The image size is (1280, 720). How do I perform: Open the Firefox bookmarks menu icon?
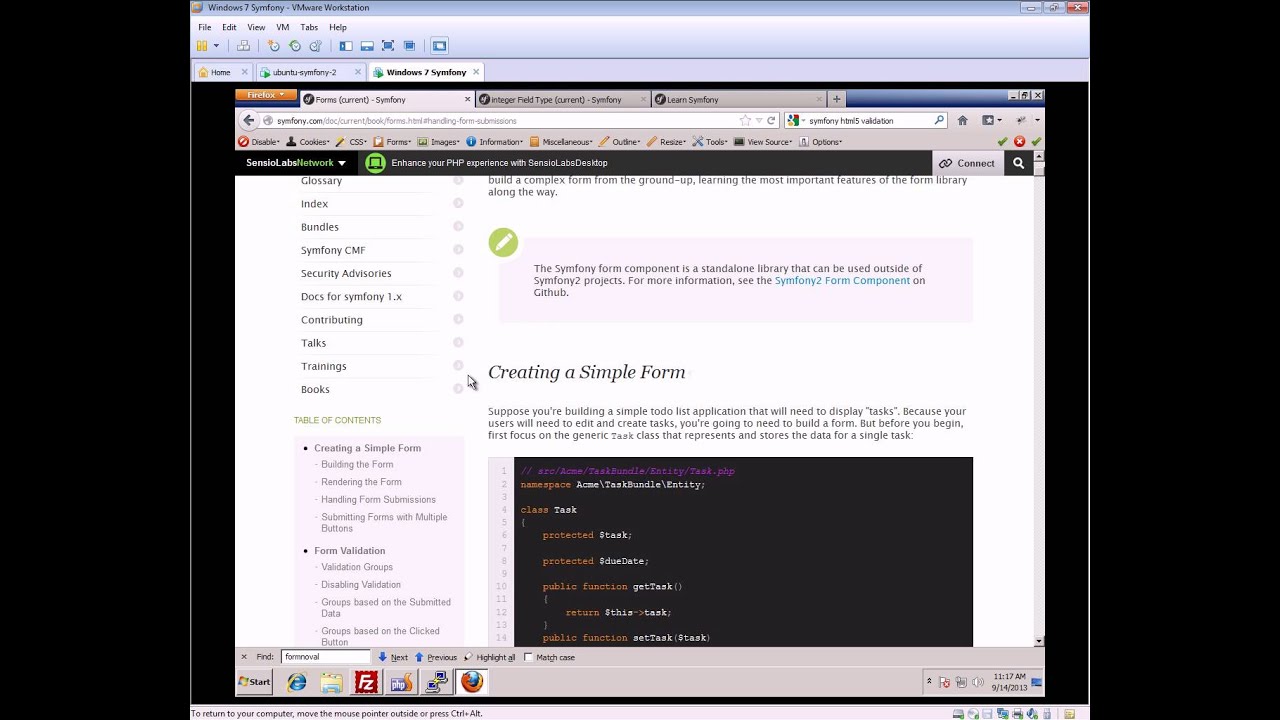tap(990, 121)
